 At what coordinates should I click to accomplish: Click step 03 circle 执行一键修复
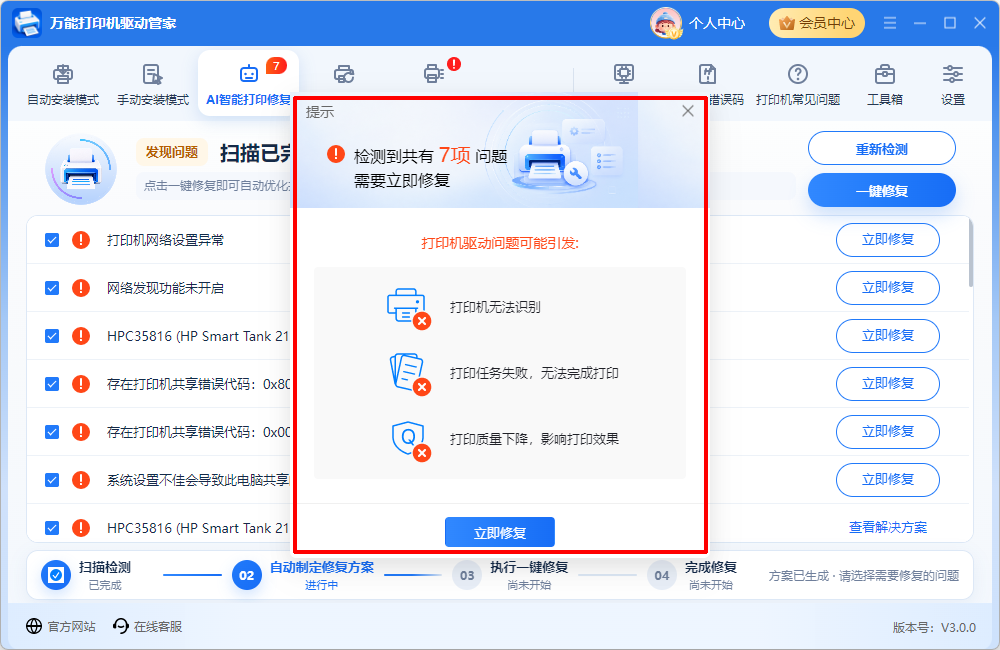click(467, 575)
